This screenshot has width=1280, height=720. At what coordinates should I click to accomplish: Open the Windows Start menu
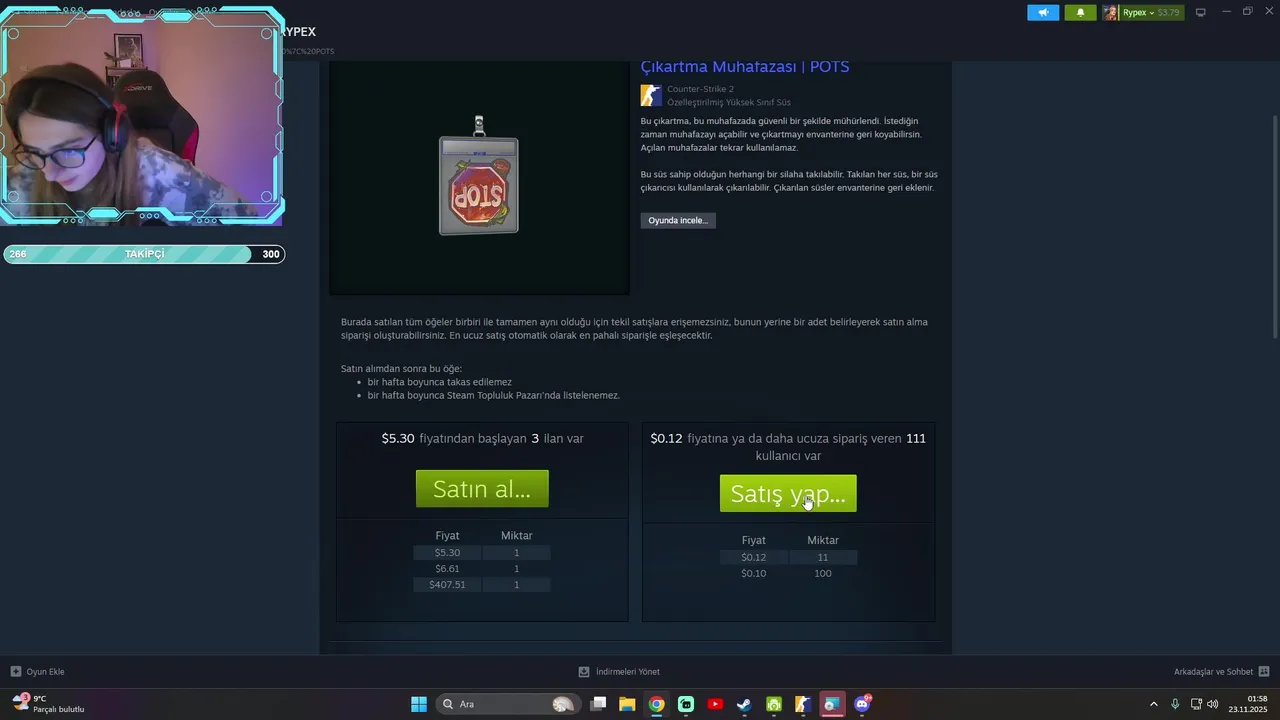point(419,704)
